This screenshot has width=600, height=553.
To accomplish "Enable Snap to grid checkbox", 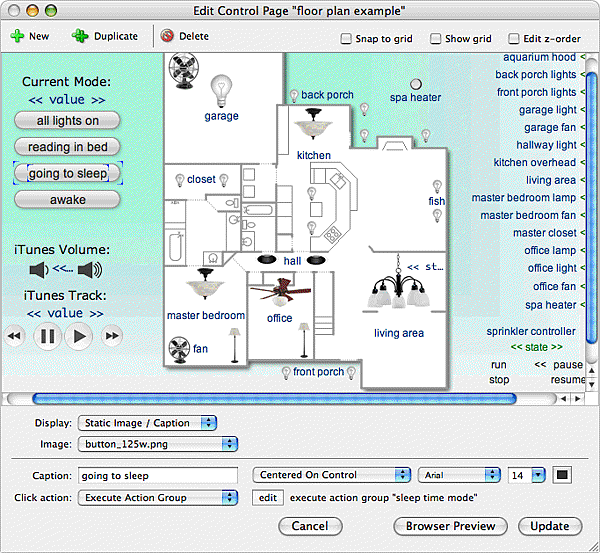I will point(346,39).
